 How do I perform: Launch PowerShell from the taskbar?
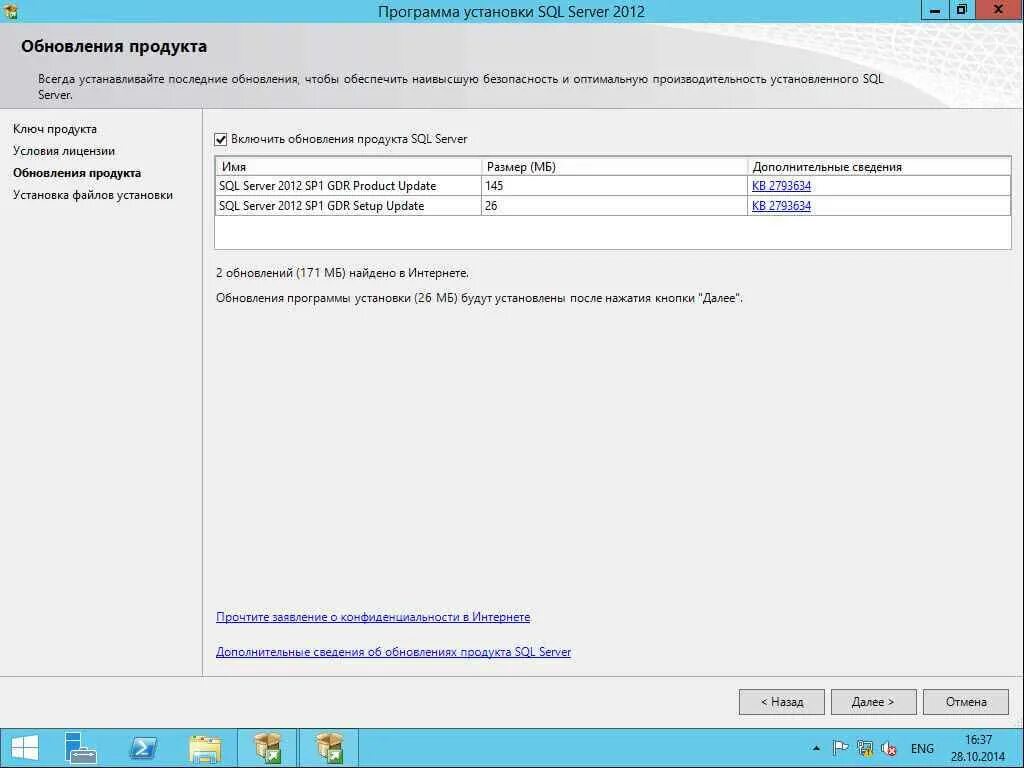tap(143, 748)
